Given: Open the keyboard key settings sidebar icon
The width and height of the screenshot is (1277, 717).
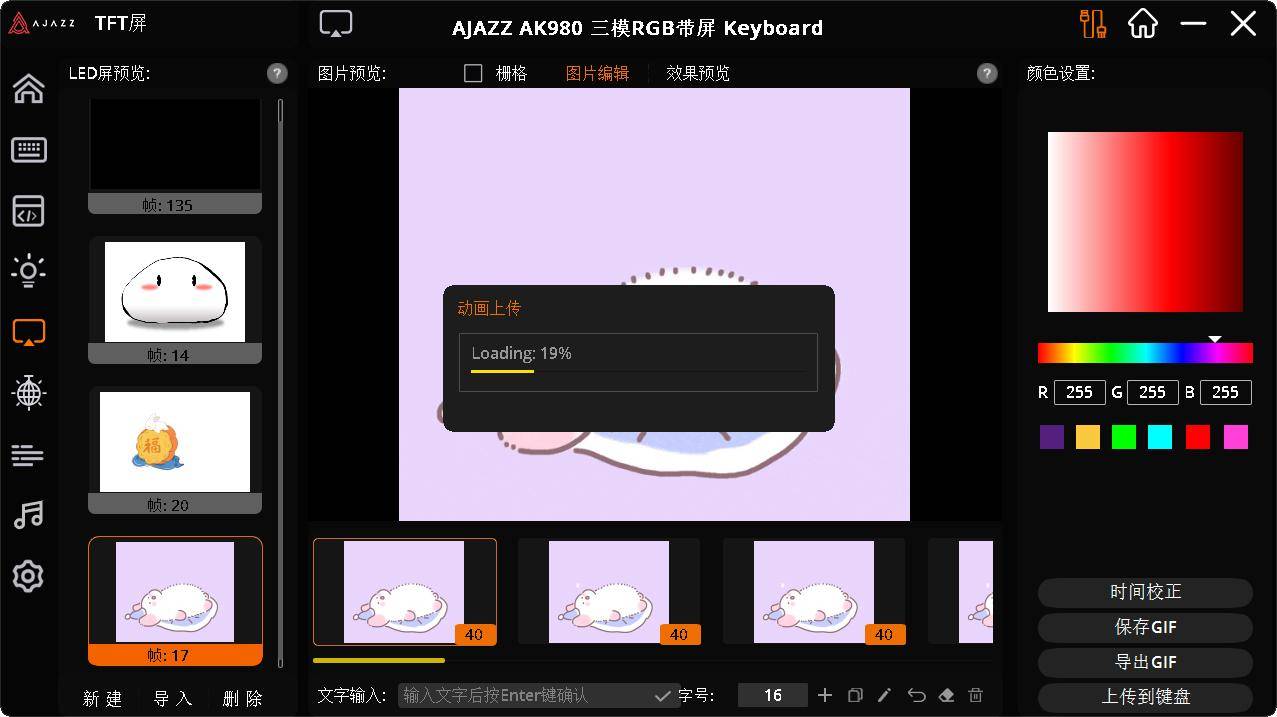Looking at the screenshot, I should 28,150.
